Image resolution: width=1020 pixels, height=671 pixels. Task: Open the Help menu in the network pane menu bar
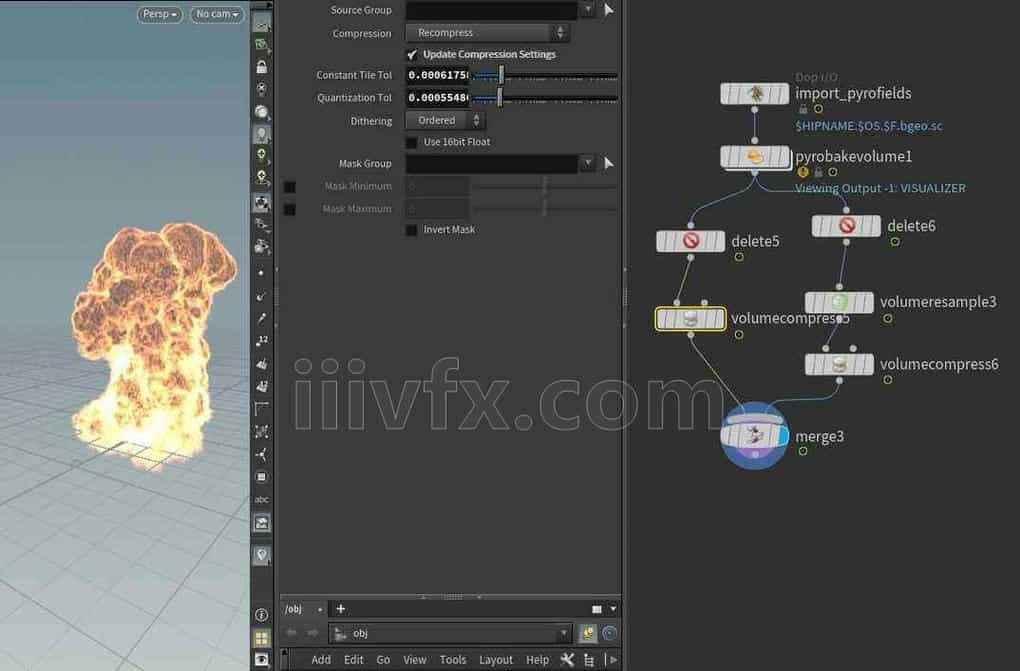coord(537,660)
